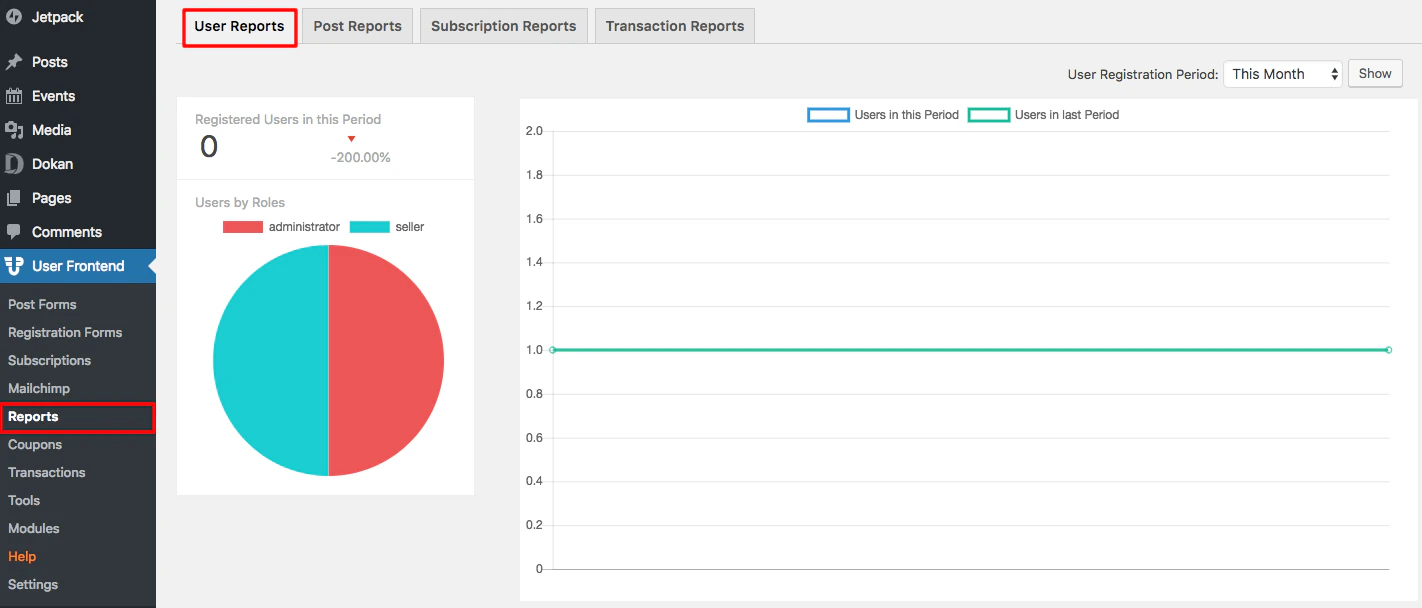
Task: Go to the Tools submenu
Action: point(24,500)
